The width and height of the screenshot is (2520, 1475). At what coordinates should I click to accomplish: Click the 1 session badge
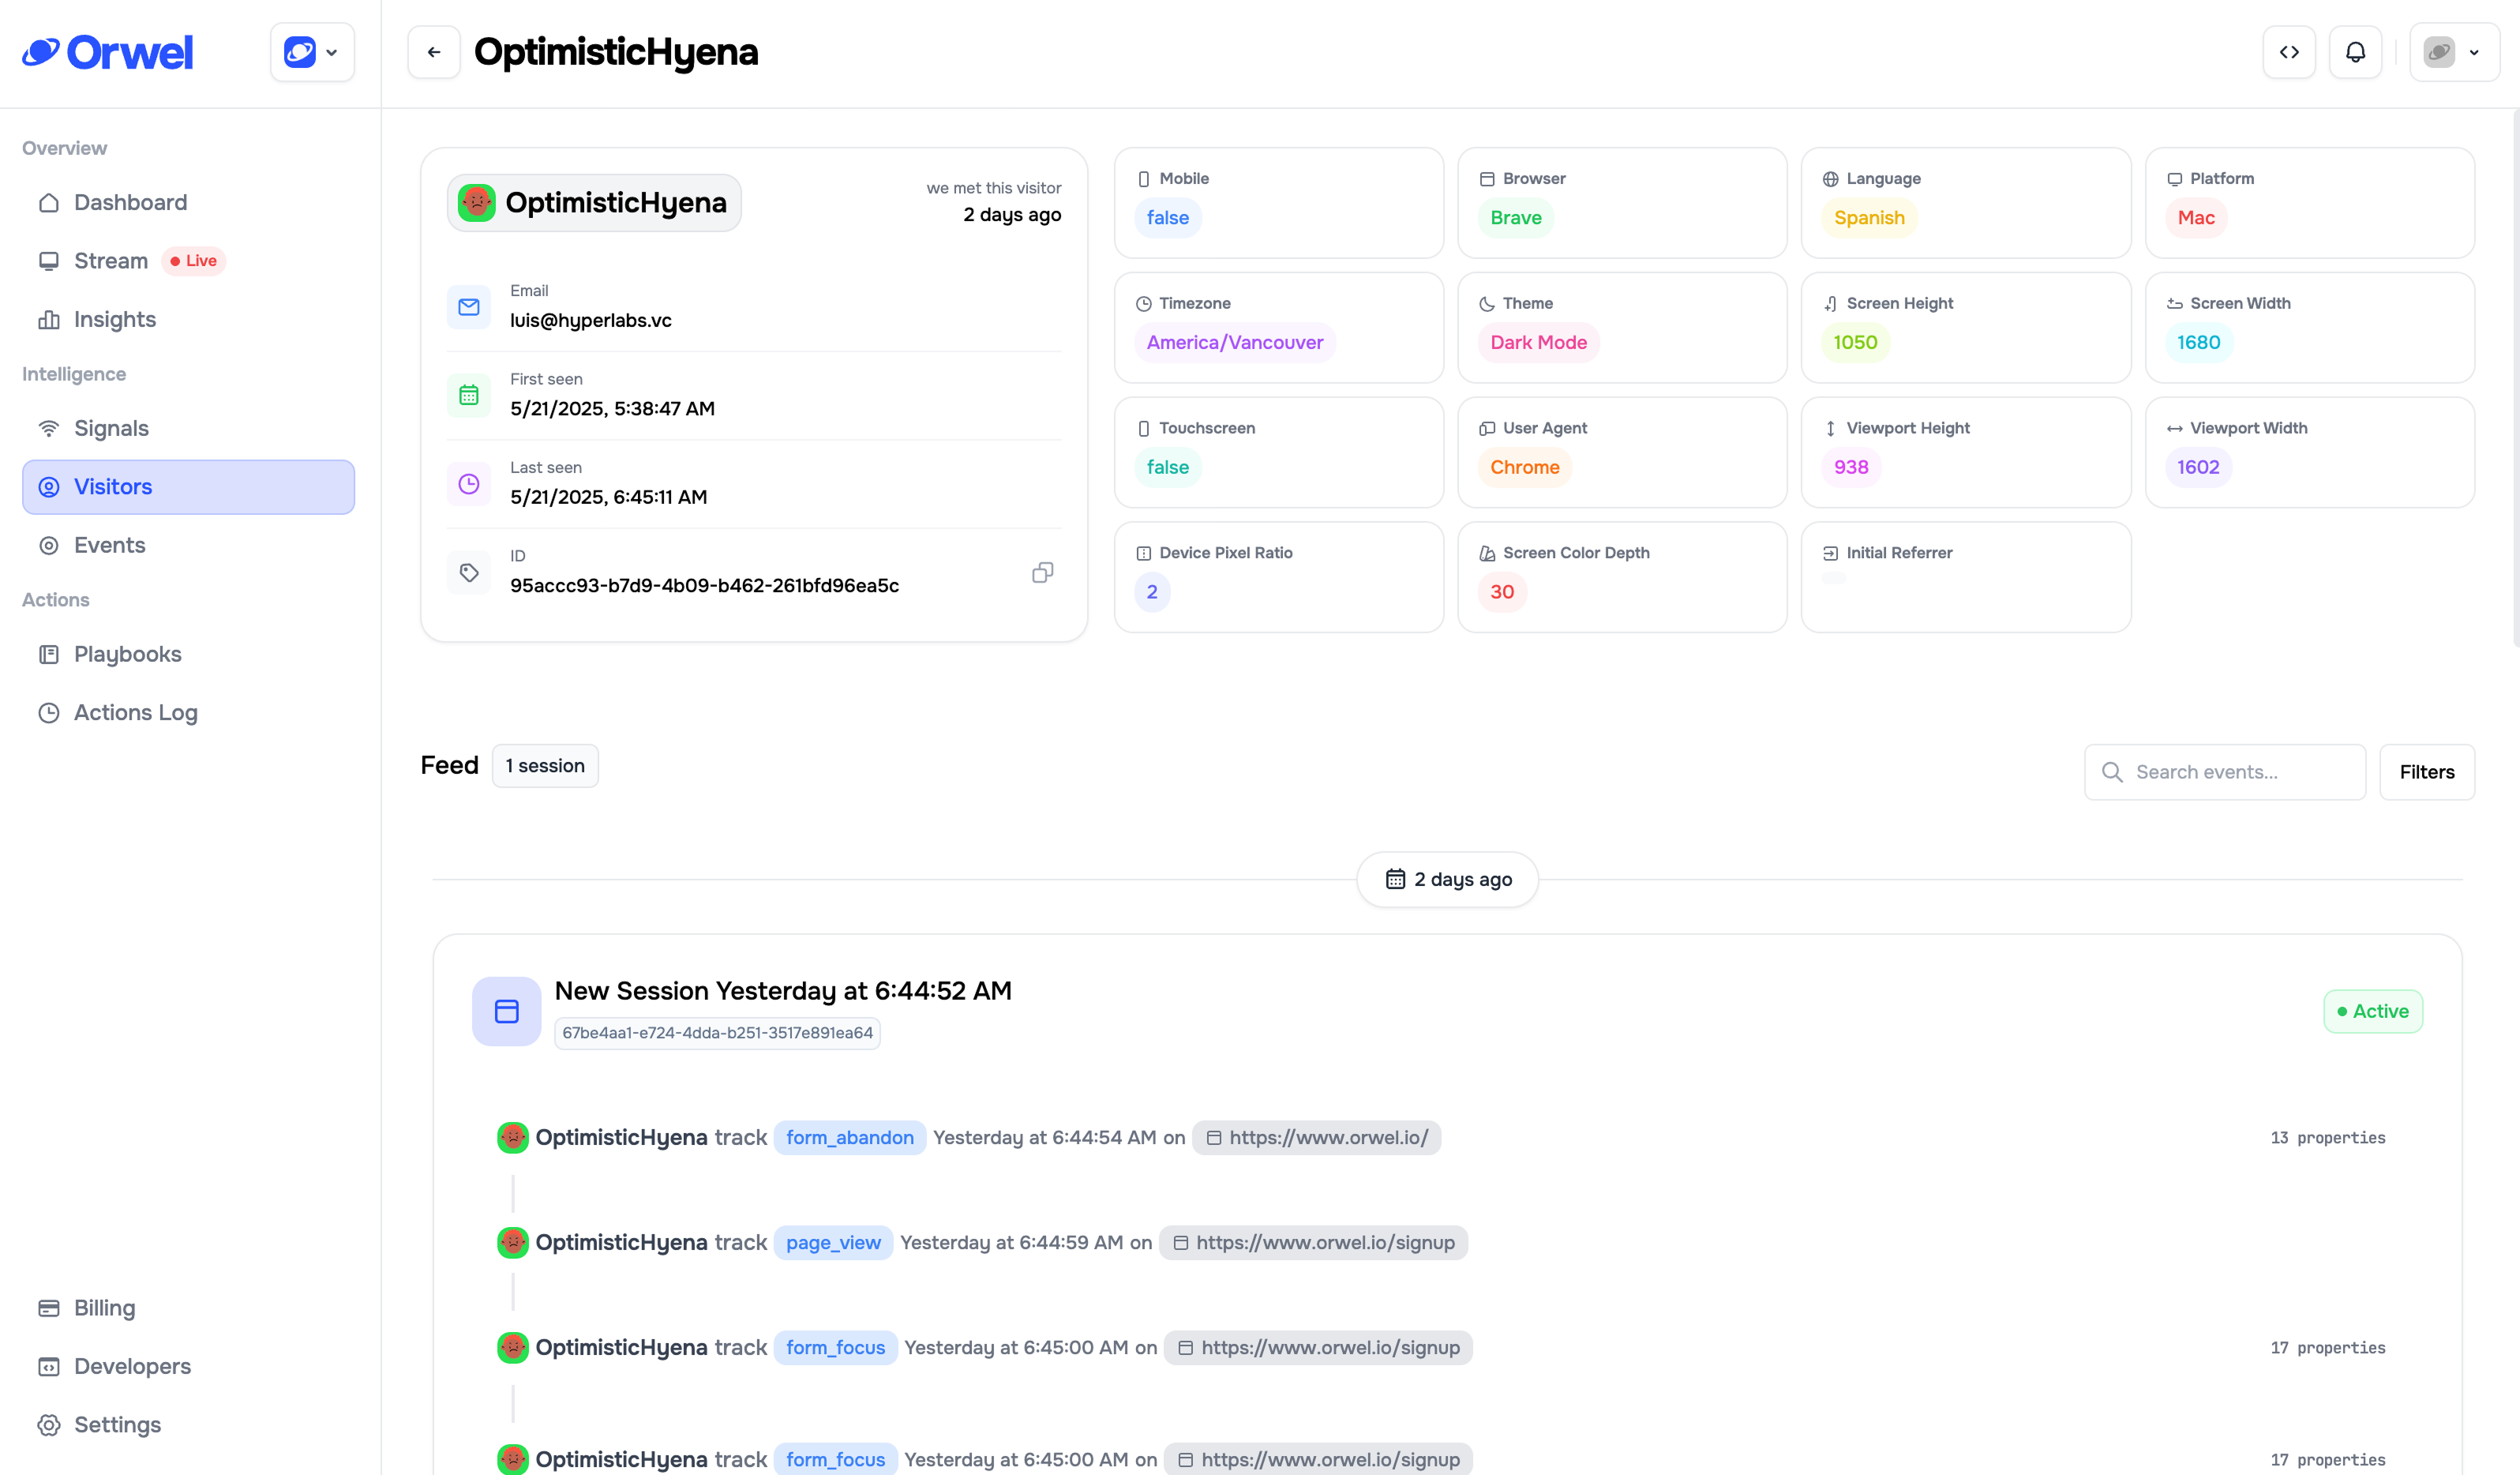545,765
